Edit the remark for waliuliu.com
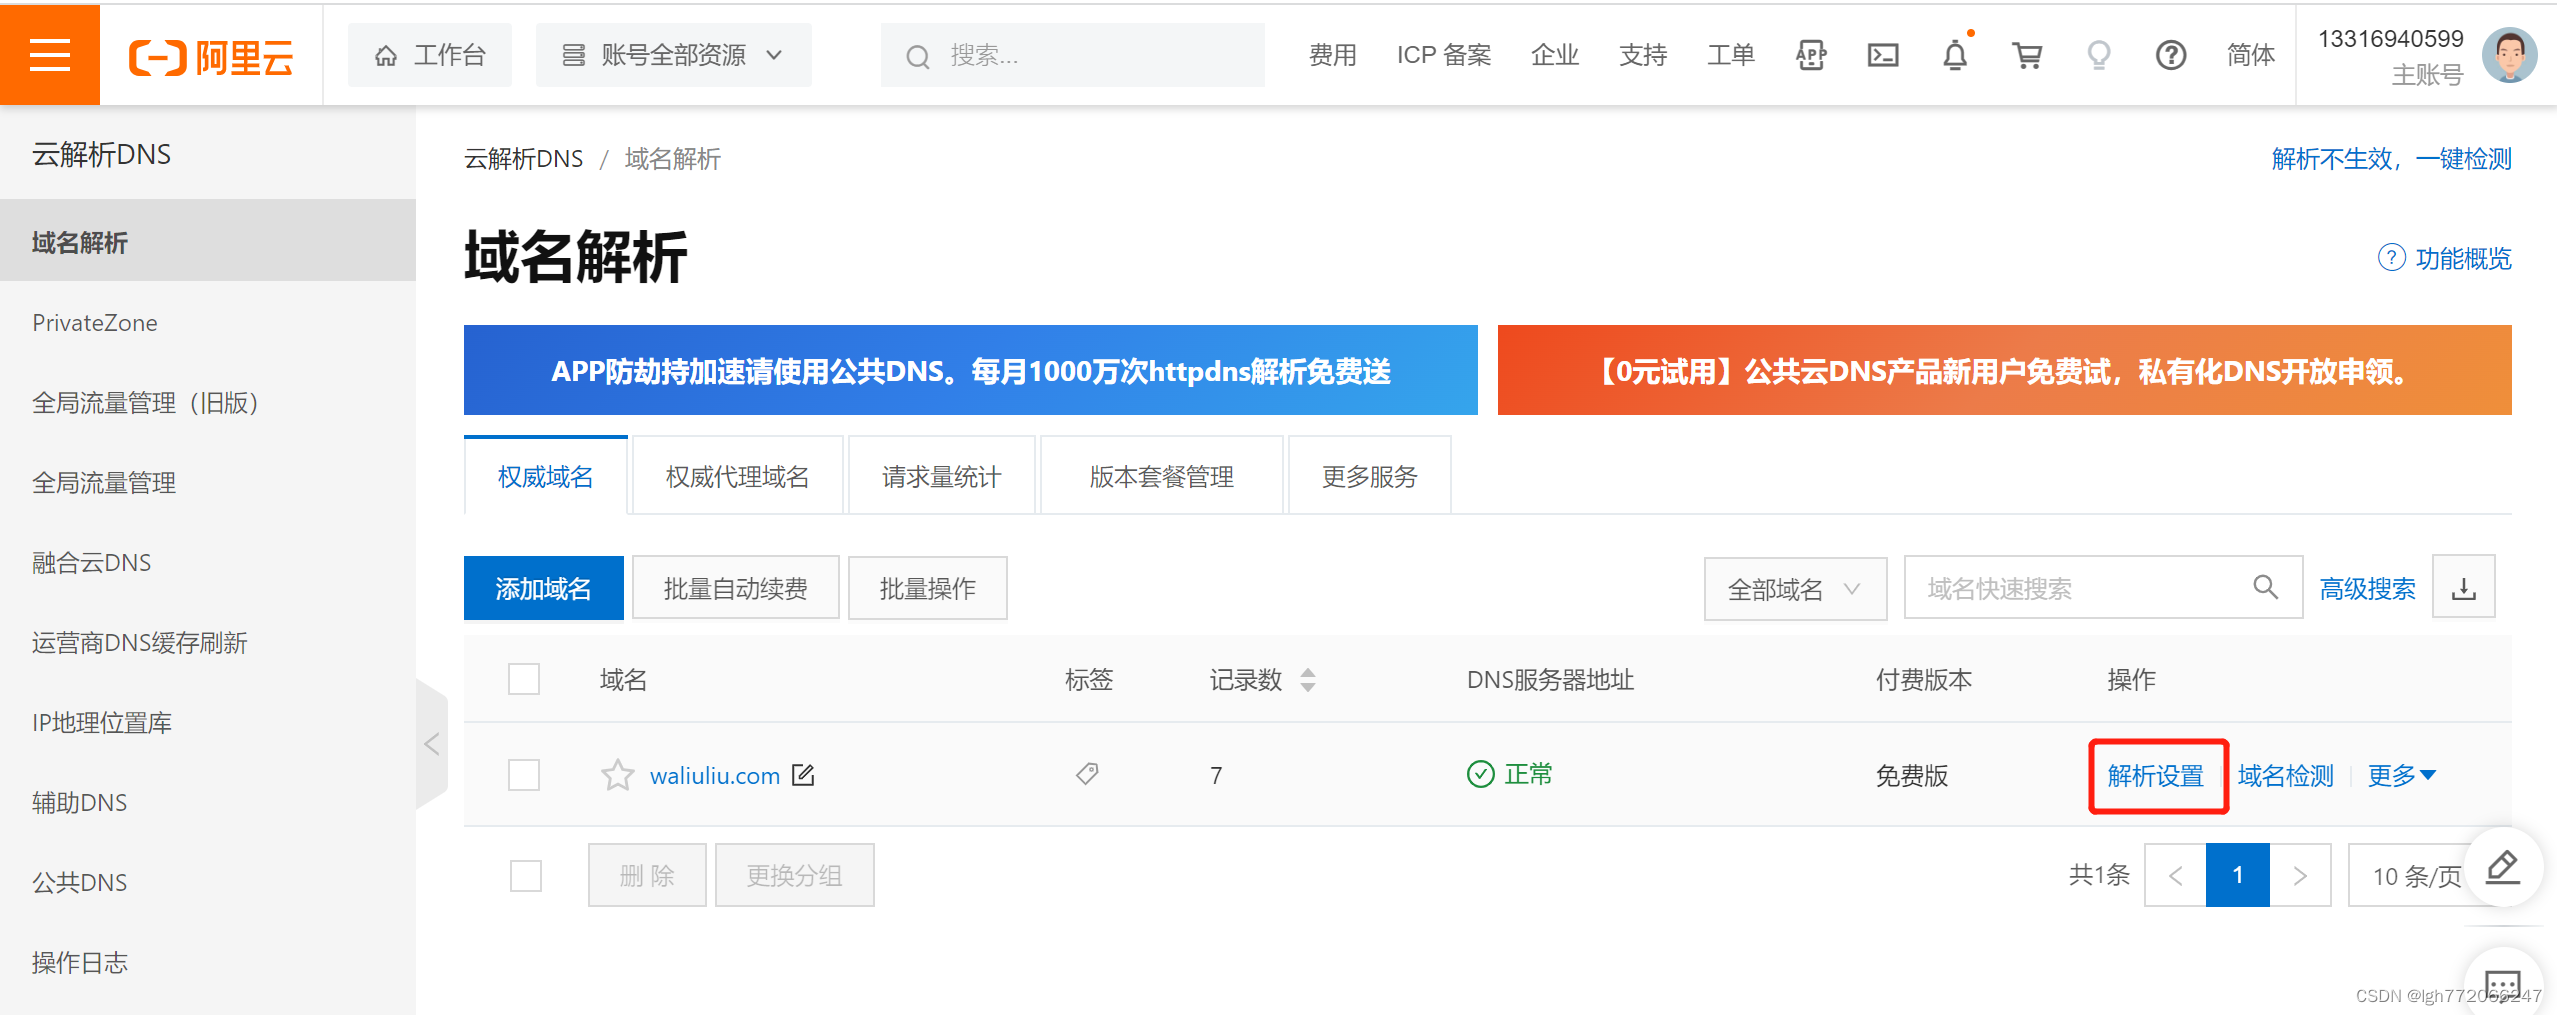The height and width of the screenshot is (1015, 2557). coord(803,775)
